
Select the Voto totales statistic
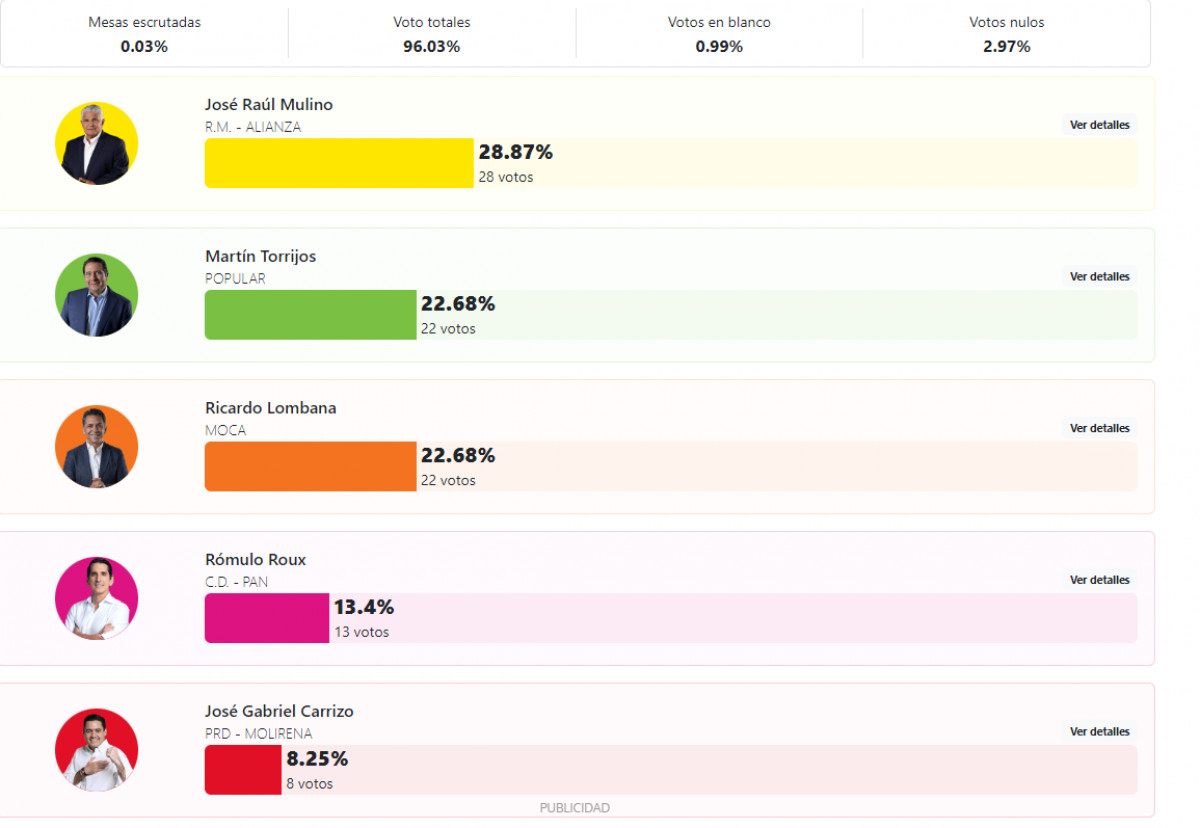tap(432, 34)
